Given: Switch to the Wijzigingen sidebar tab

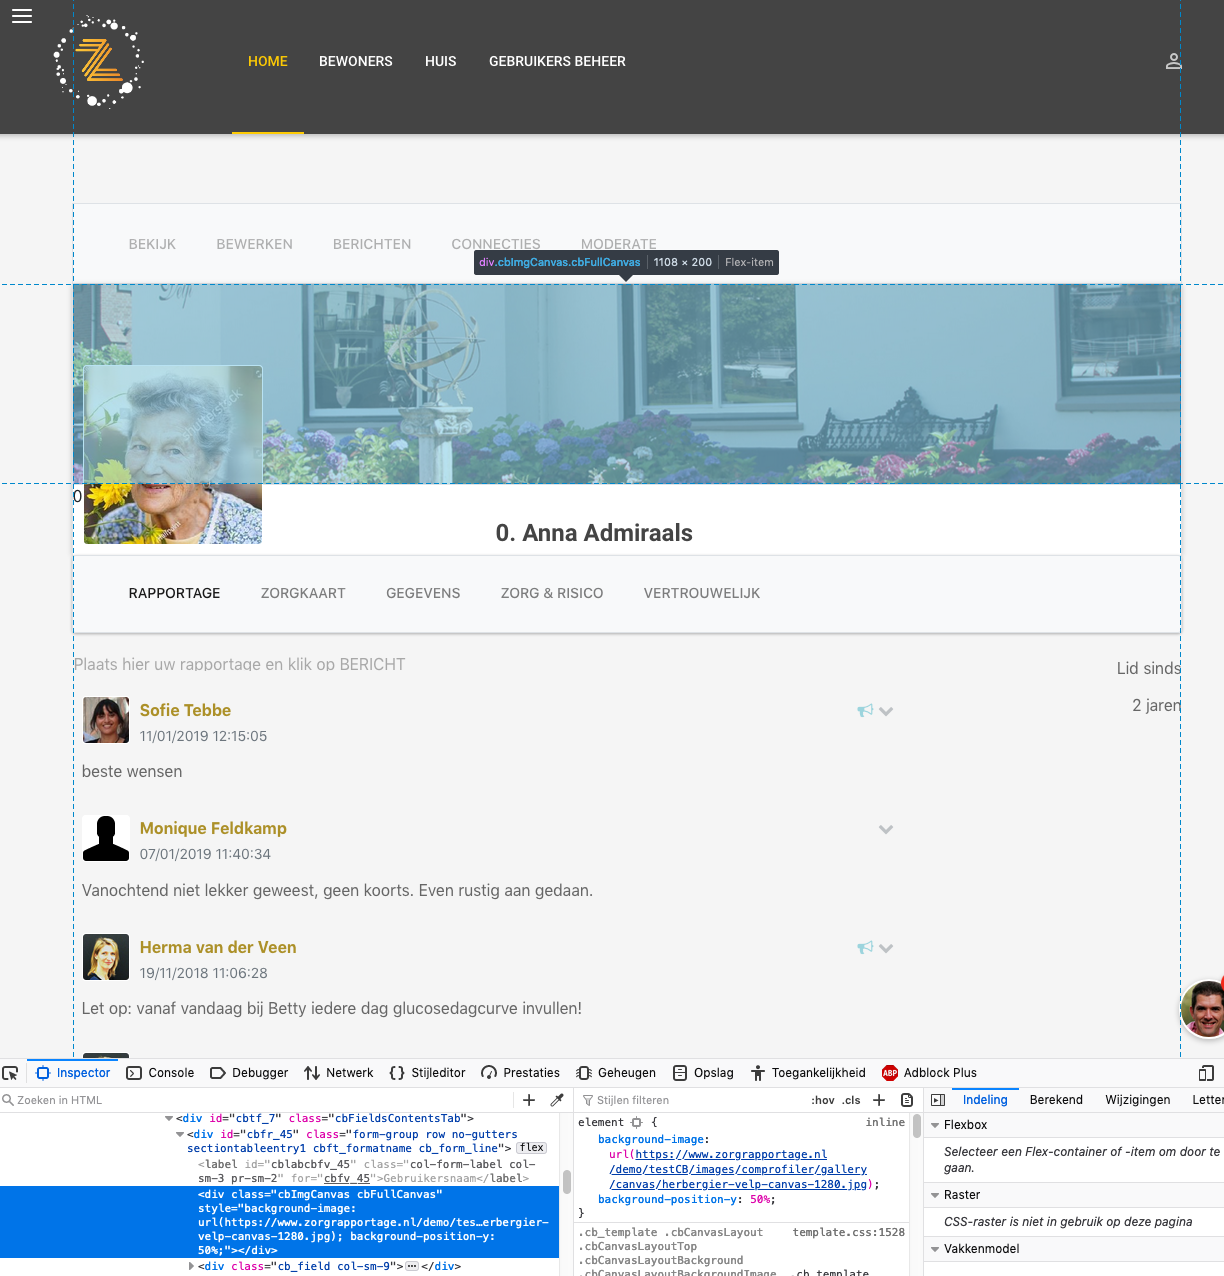Looking at the screenshot, I should point(1137,1100).
